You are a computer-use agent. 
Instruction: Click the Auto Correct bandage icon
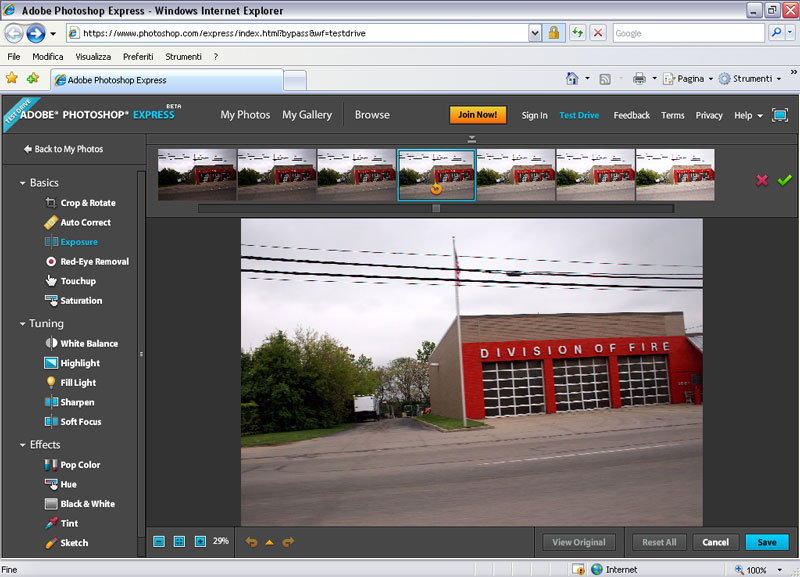[x=51, y=222]
